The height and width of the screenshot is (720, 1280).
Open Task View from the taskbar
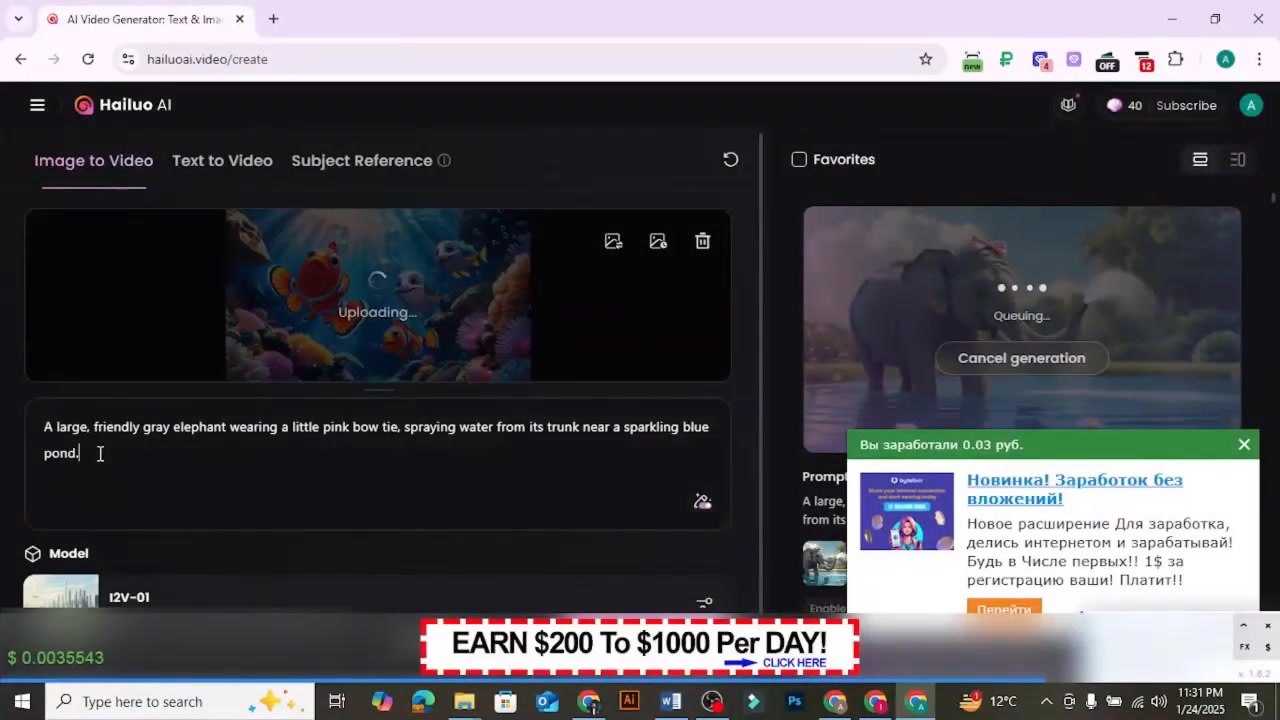pyautogui.click(x=337, y=701)
